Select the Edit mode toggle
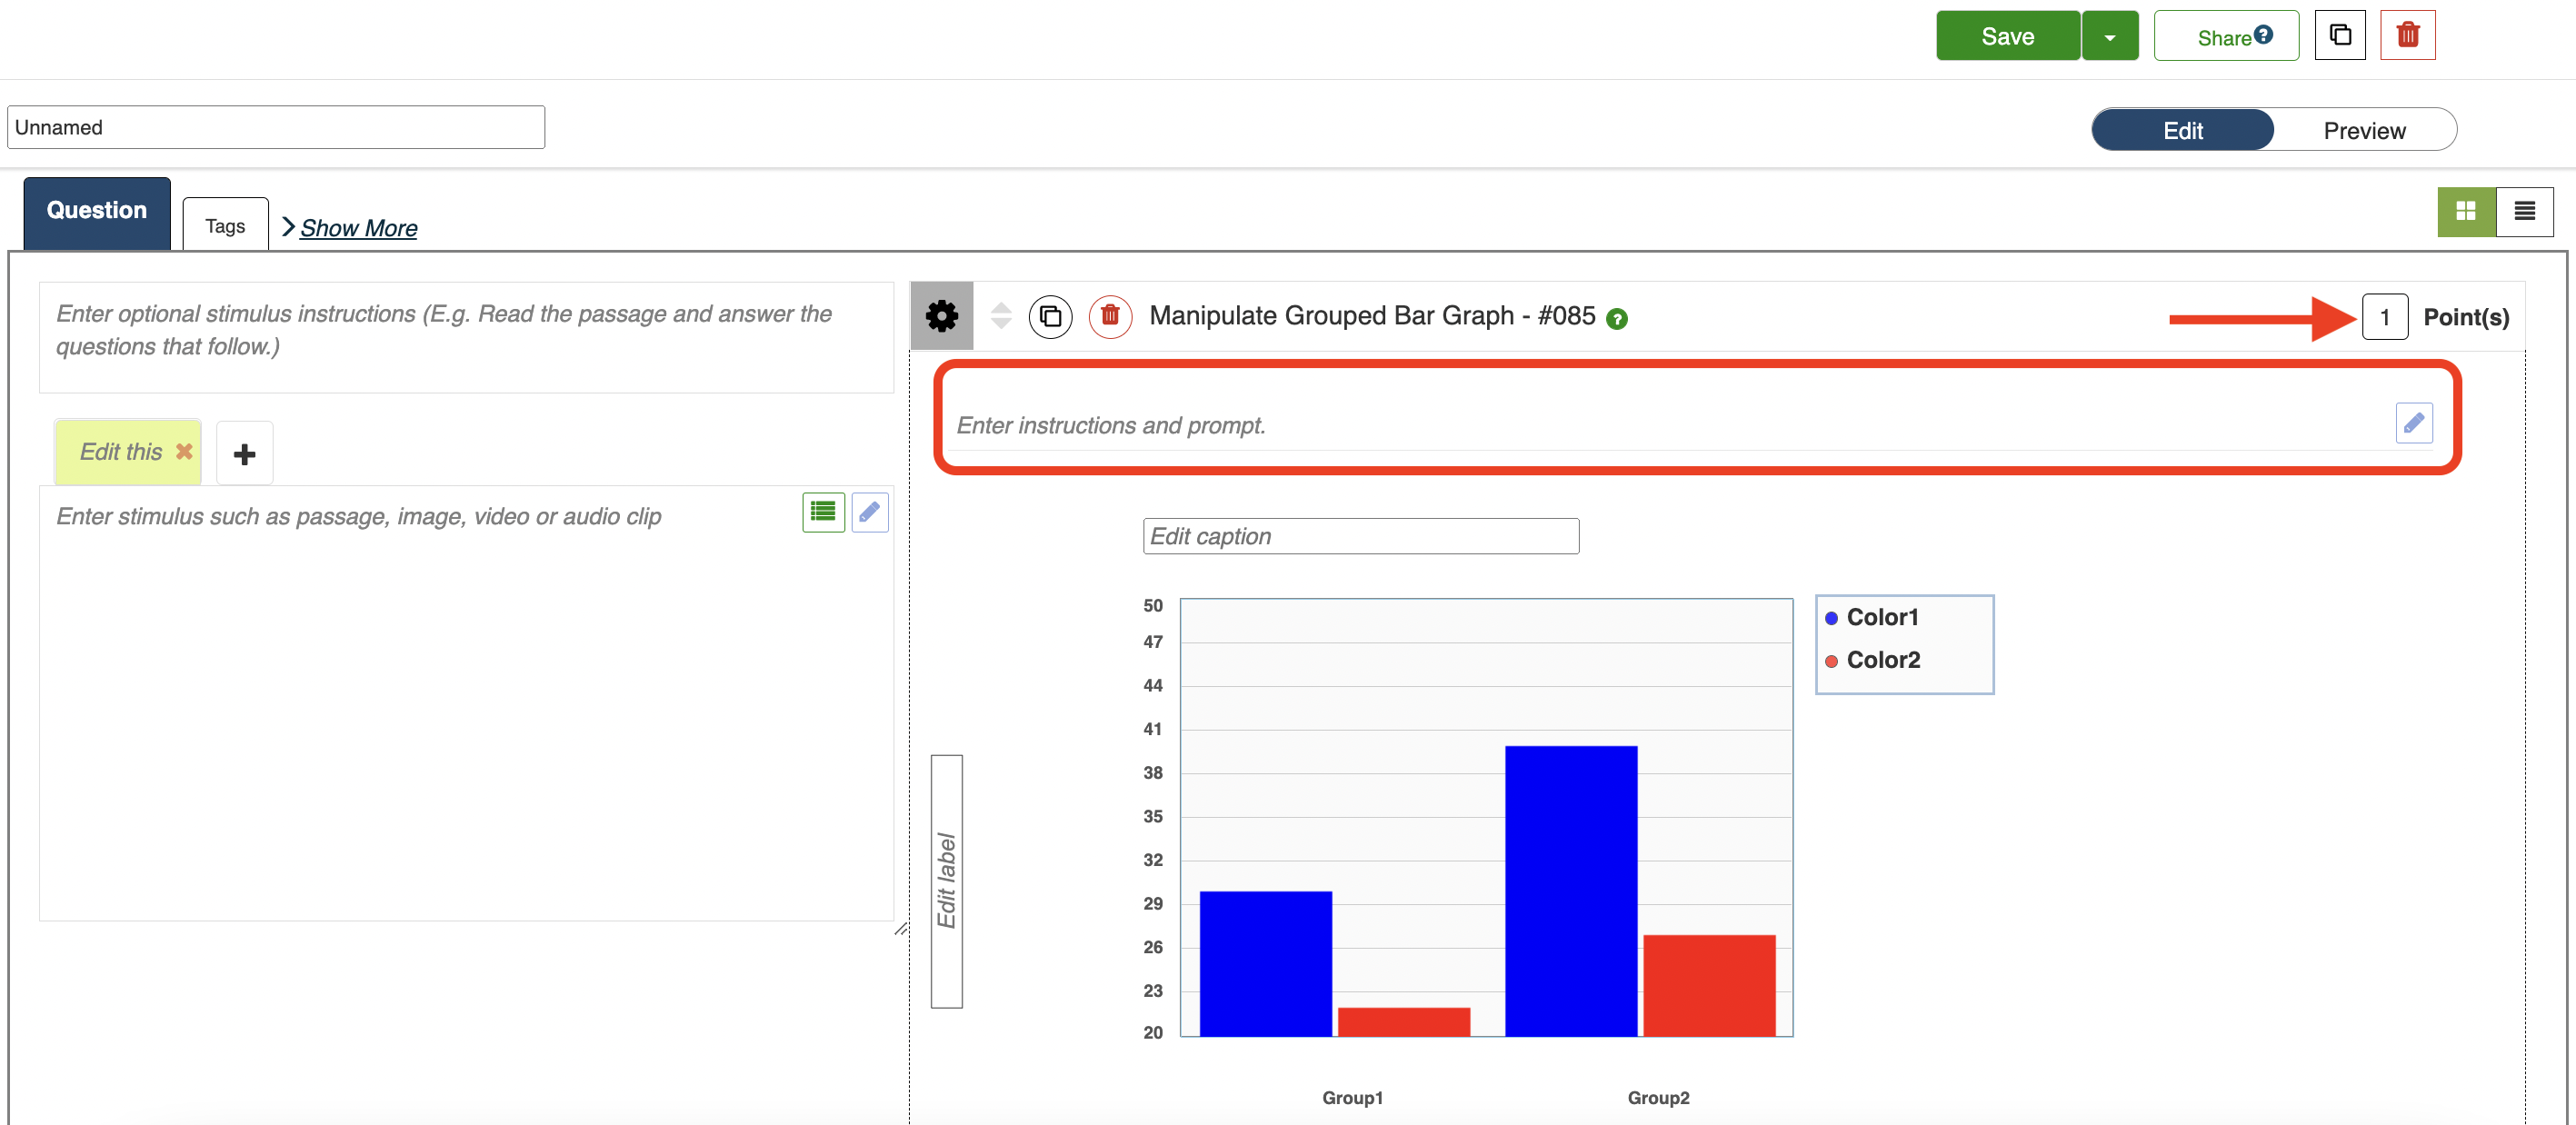The width and height of the screenshot is (2576, 1125). pos(2182,130)
